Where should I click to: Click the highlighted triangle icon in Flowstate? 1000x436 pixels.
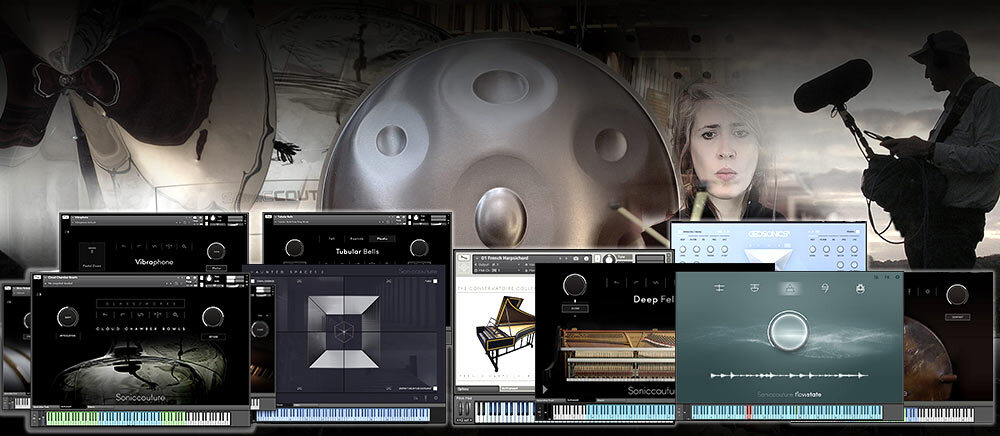pyautogui.click(x=789, y=289)
